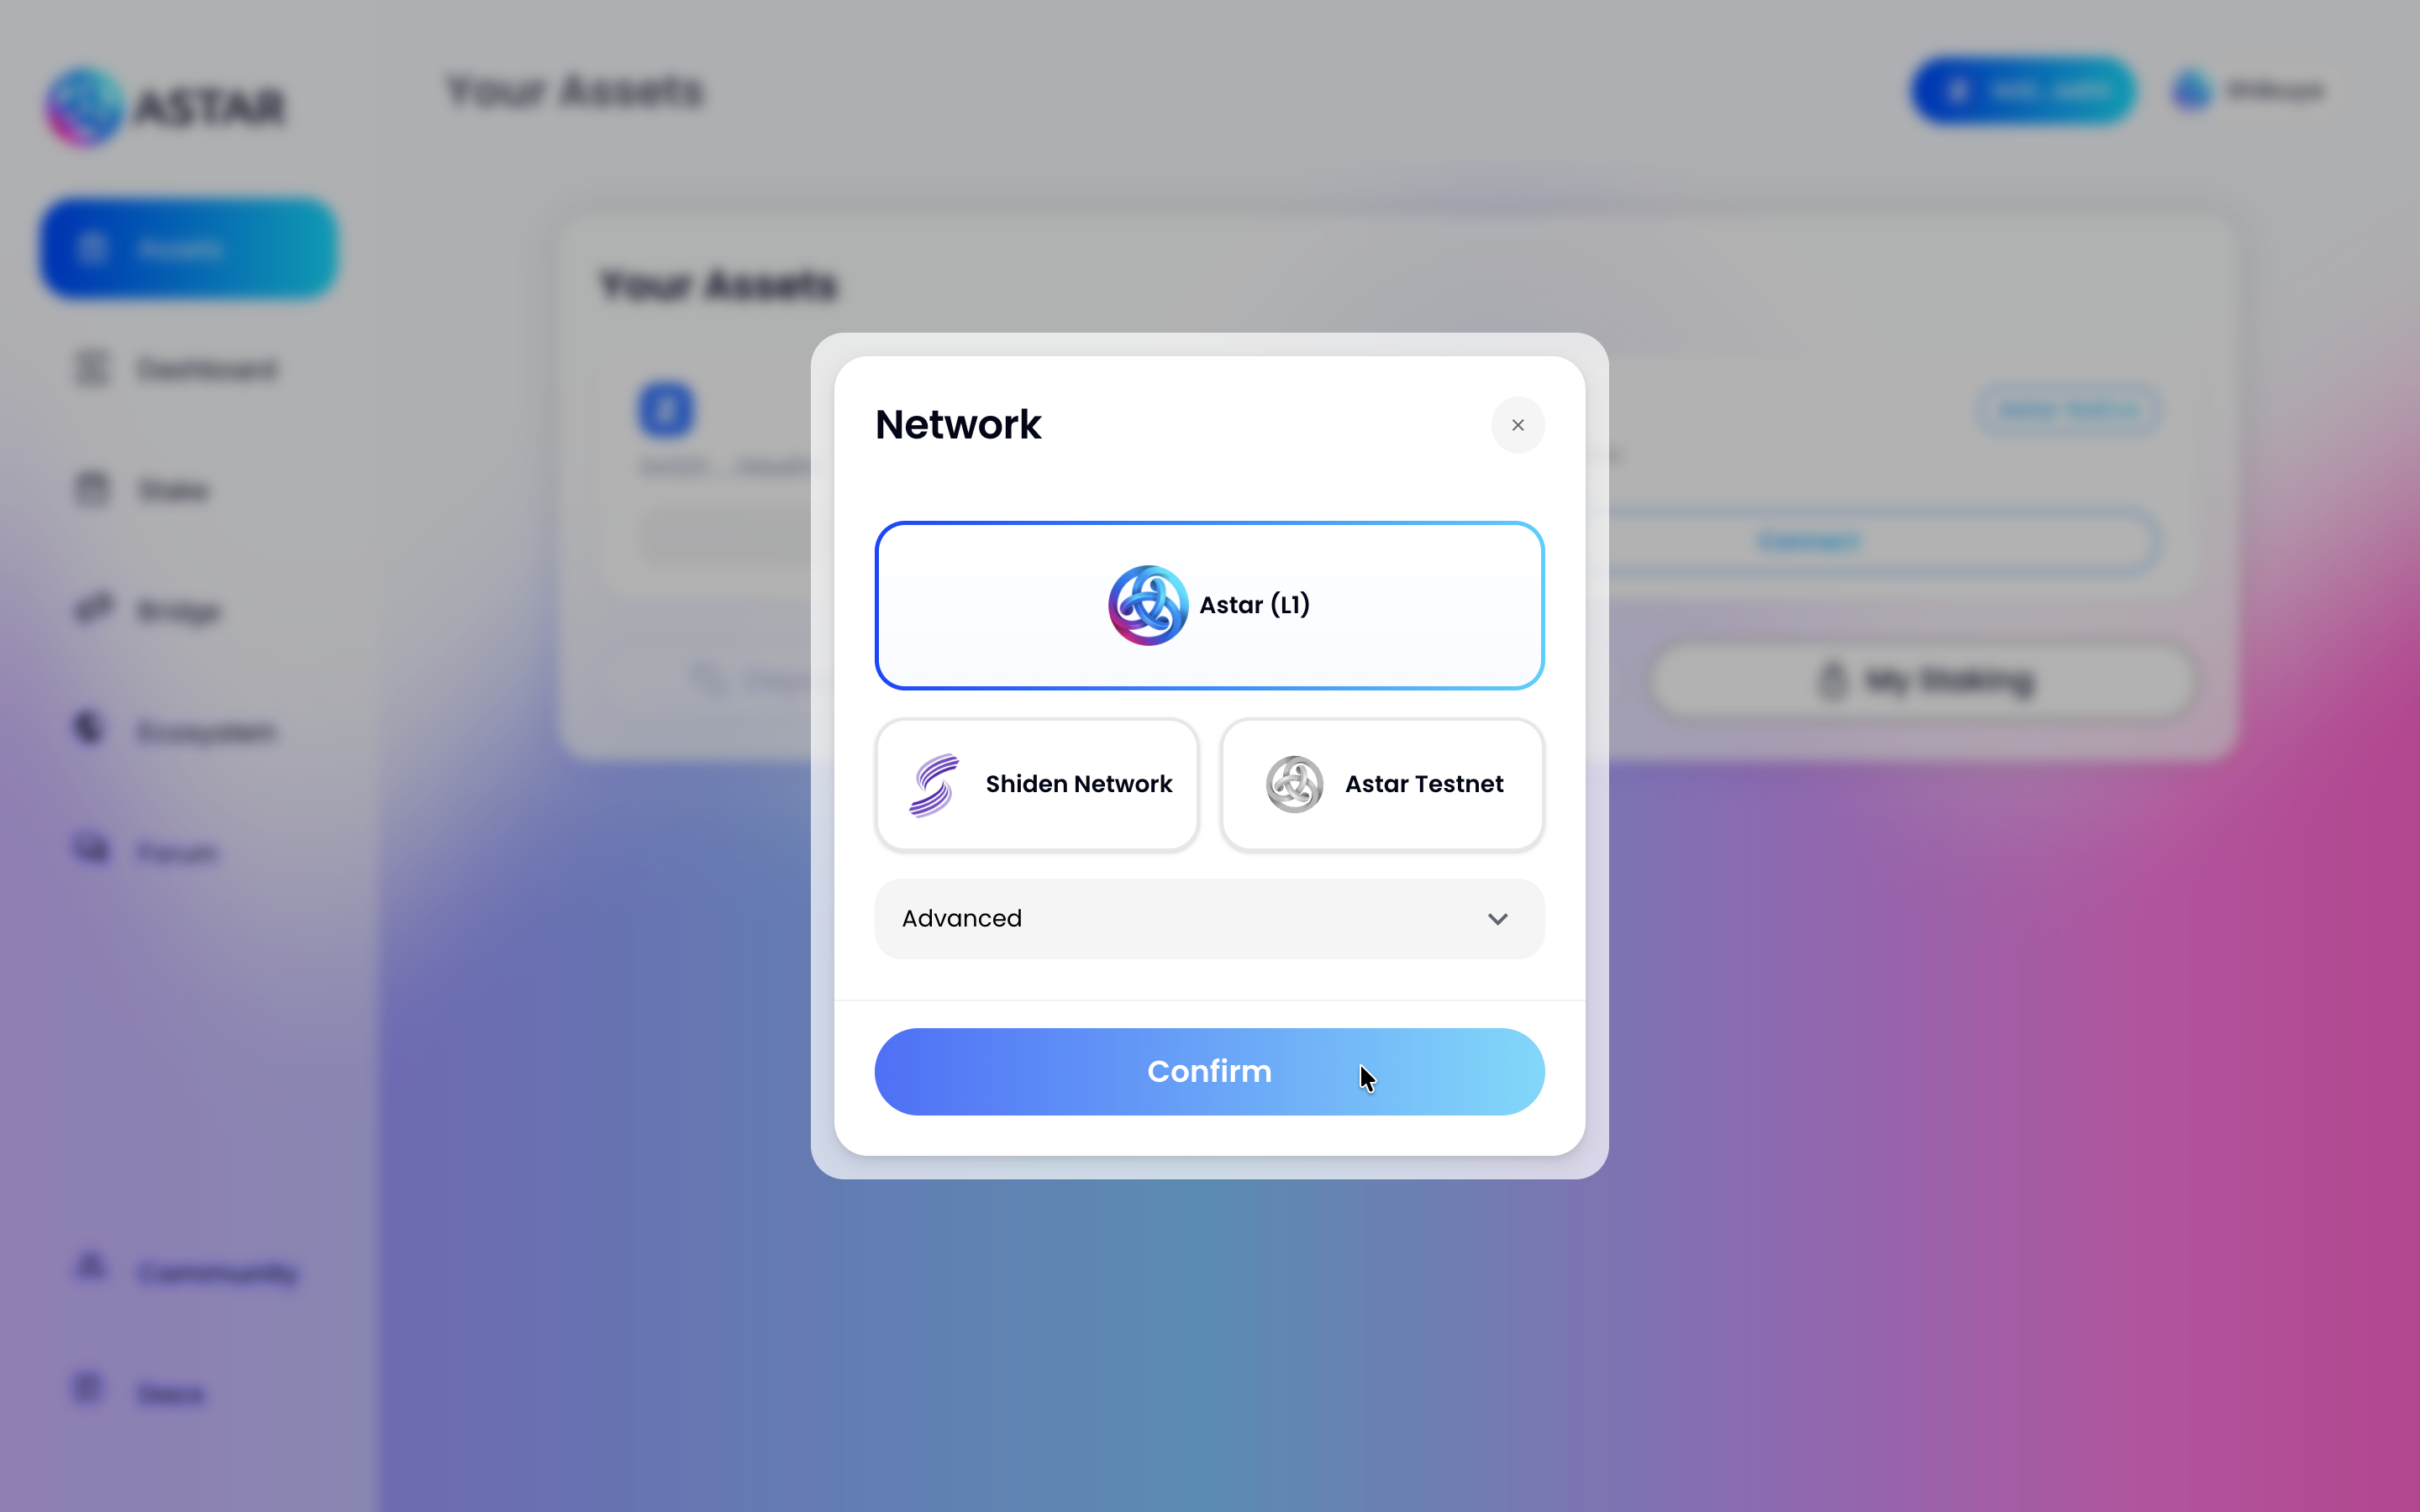2420x1512 pixels.
Task: Click the blue network button in header
Action: pos(2023,91)
